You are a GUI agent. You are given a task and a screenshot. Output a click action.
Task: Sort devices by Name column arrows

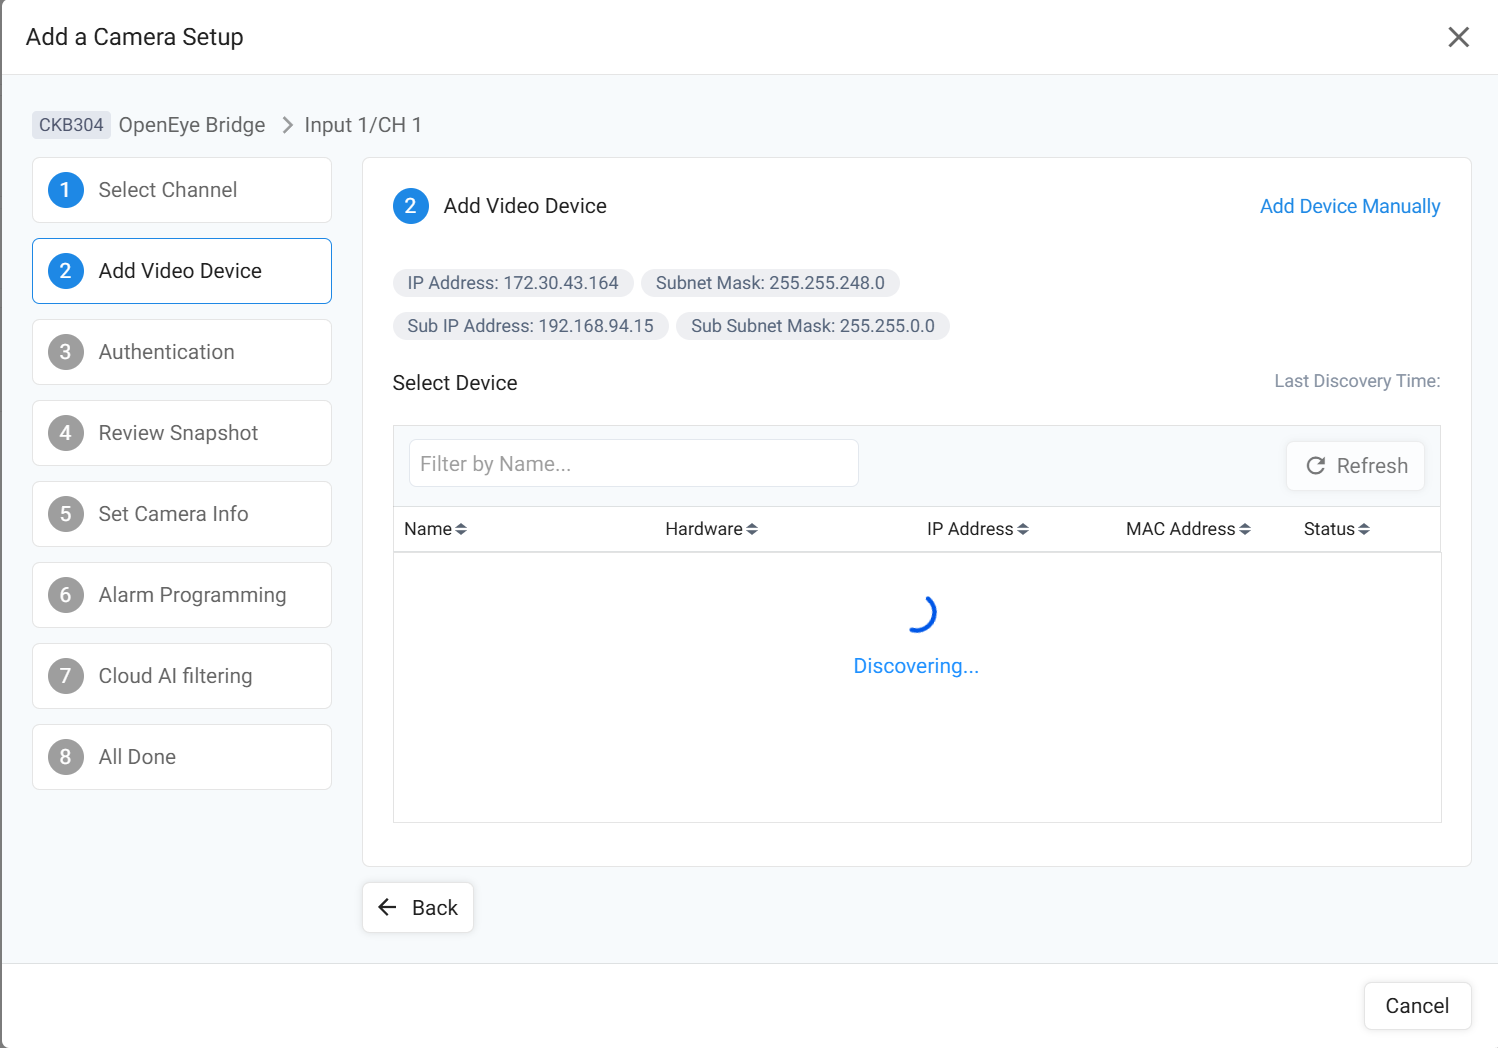click(461, 529)
